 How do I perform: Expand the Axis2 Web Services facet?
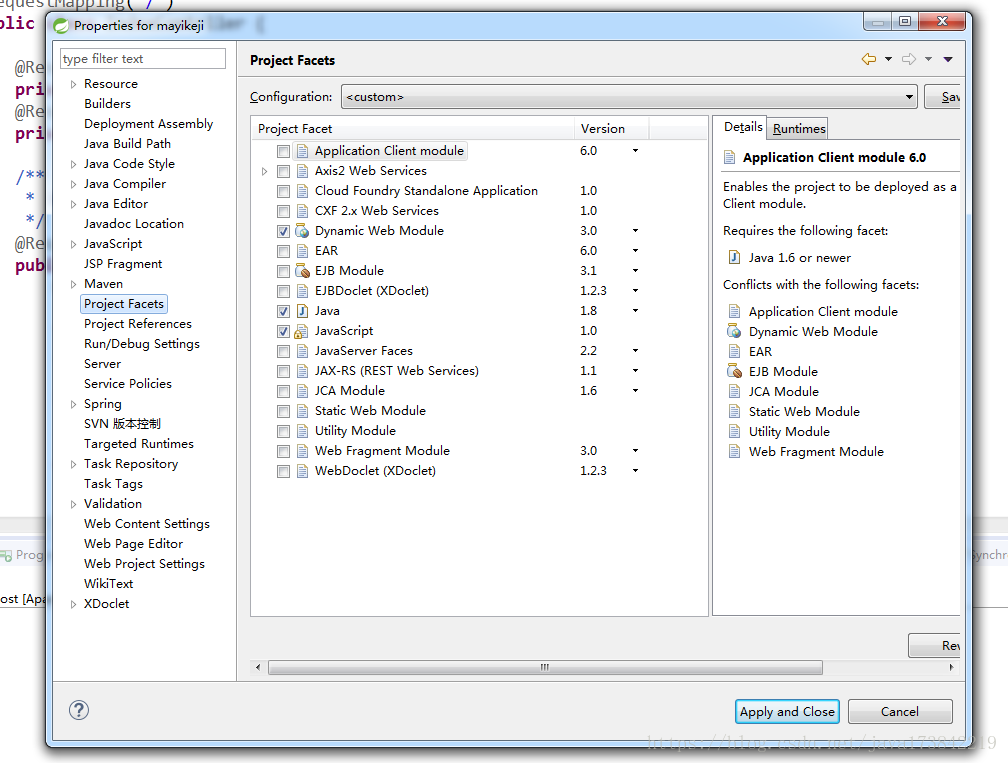[x=264, y=171]
